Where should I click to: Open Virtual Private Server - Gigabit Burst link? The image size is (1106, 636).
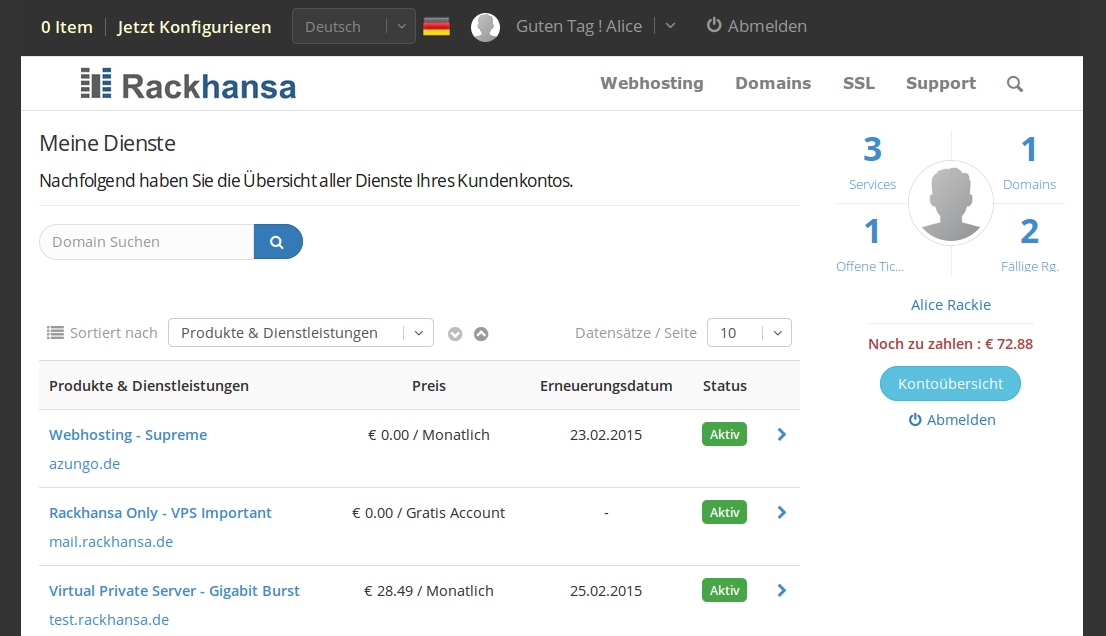[174, 591]
